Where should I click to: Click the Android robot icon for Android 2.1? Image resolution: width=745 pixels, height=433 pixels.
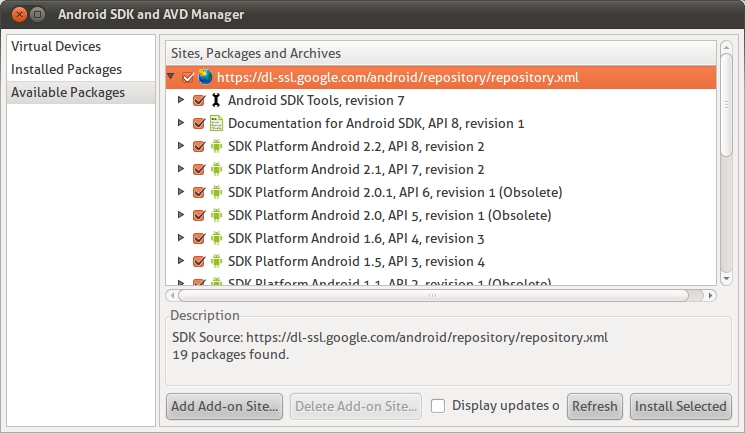[x=216, y=169]
